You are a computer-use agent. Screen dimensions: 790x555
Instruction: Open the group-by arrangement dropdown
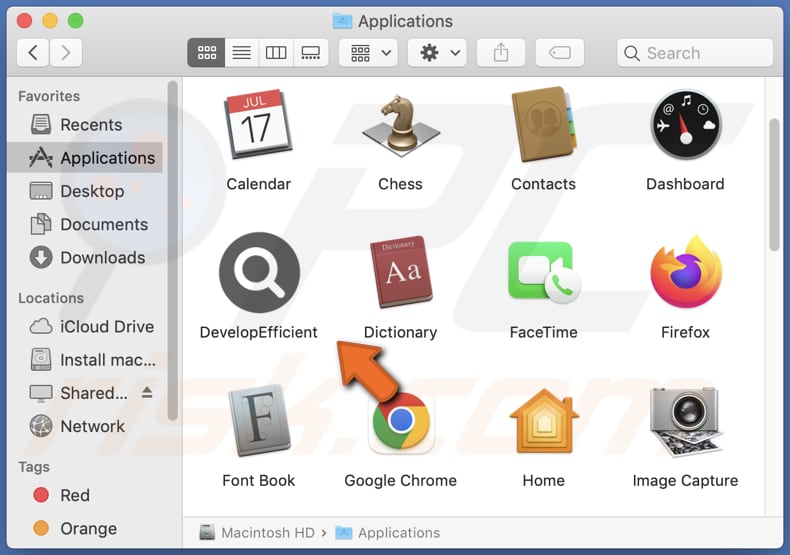(x=368, y=52)
